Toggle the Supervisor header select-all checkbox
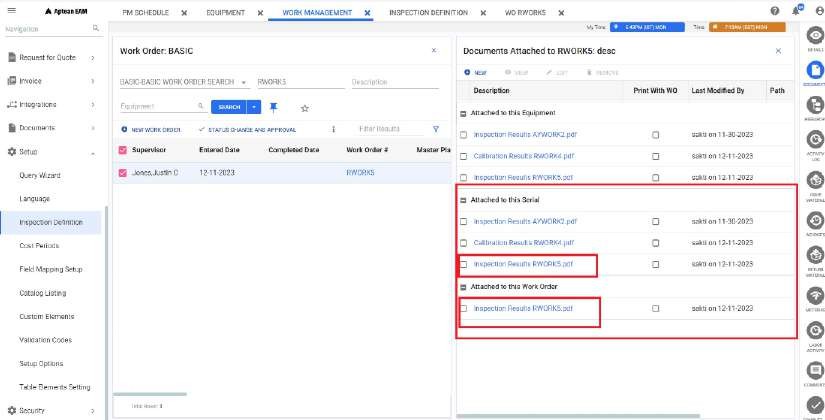This screenshot has height=420, width=825. point(123,150)
